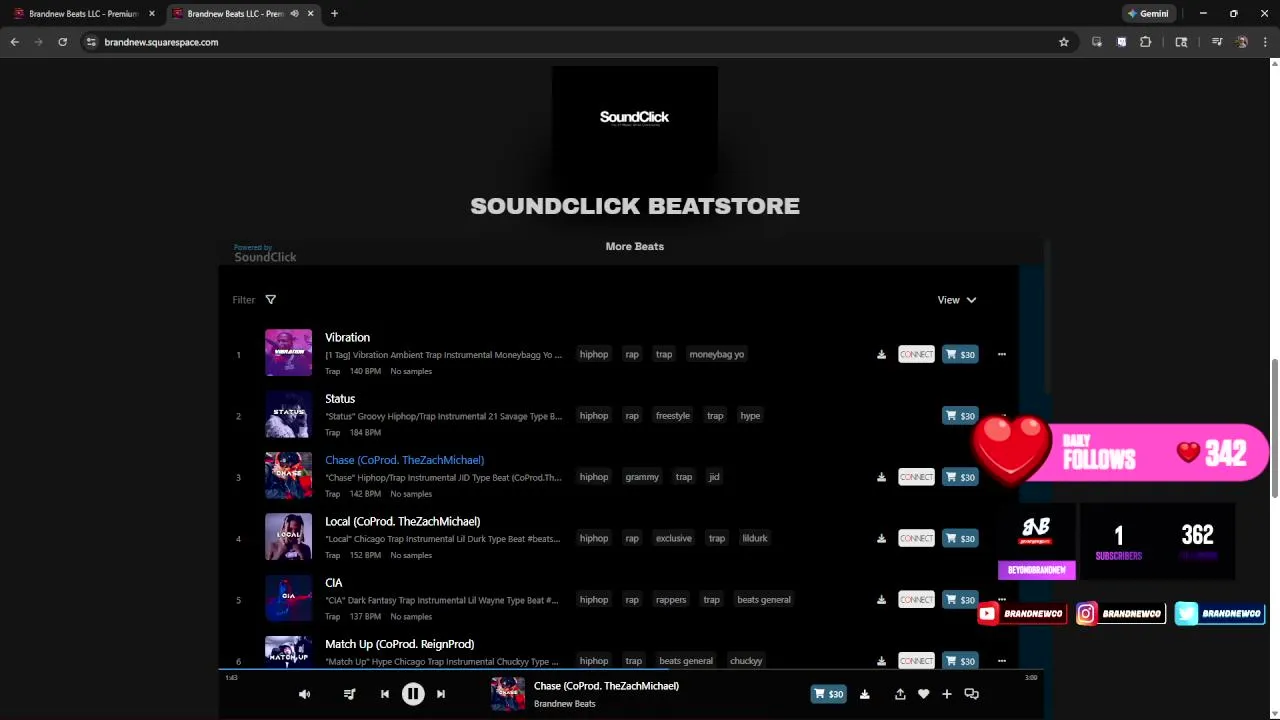Download the Vibration beat

point(881,355)
